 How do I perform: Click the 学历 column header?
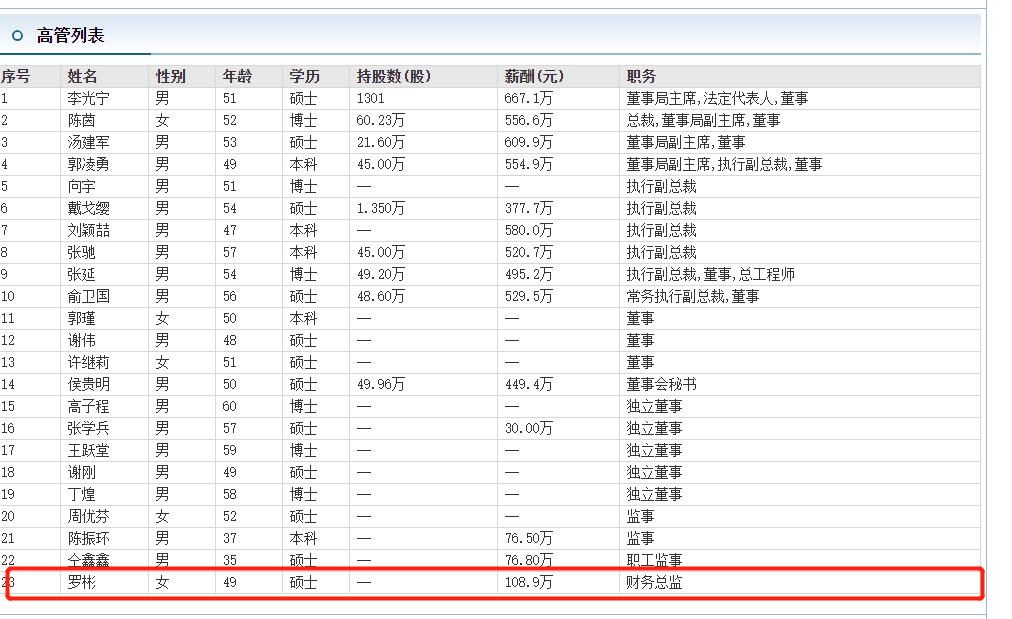click(x=302, y=76)
